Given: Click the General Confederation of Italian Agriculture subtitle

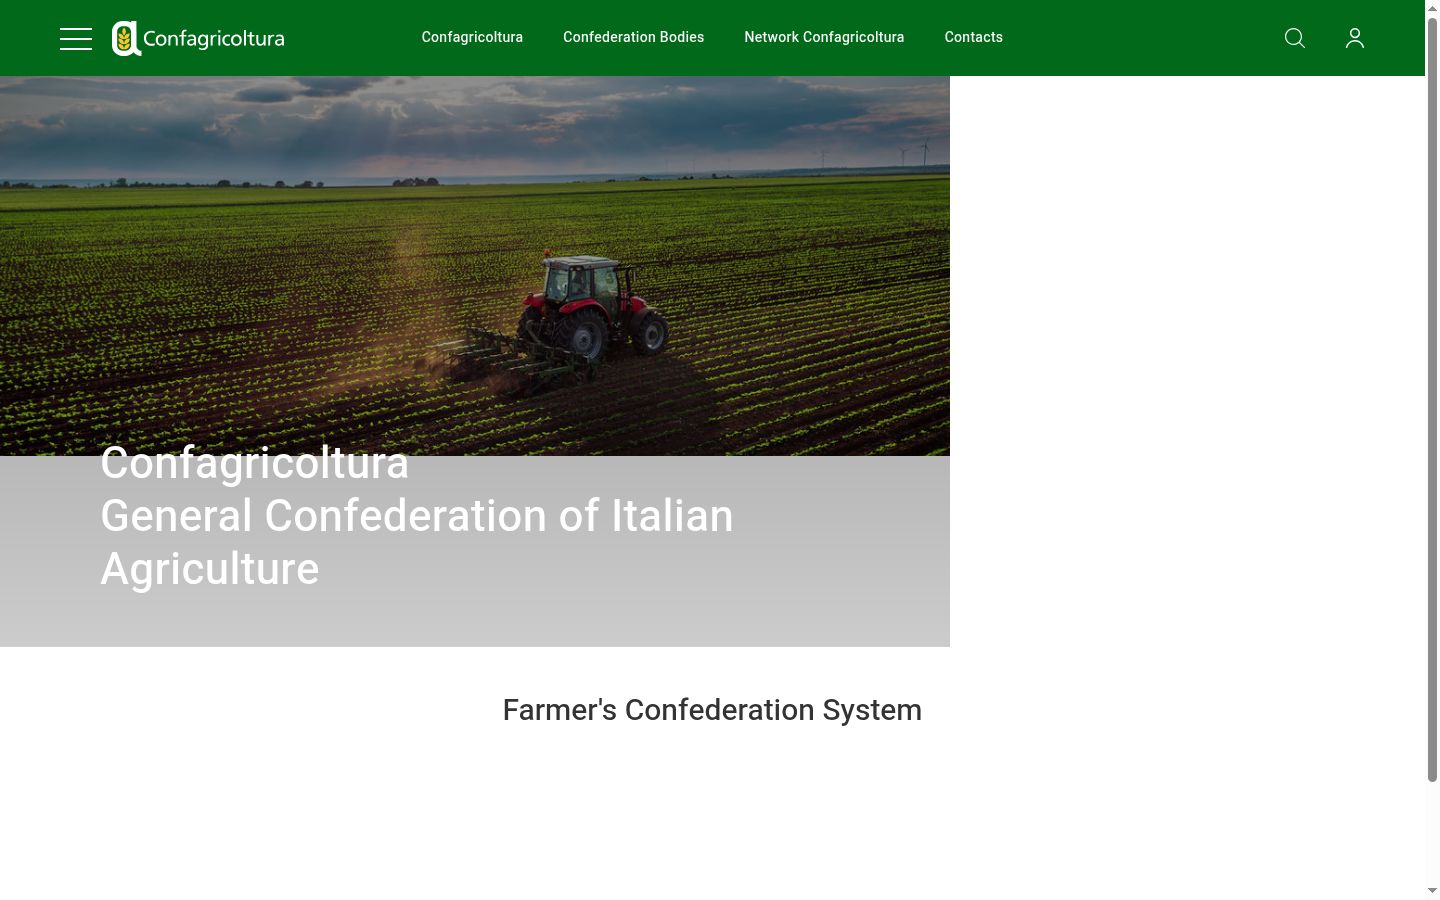Looking at the screenshot, I should tap(417, 542).
